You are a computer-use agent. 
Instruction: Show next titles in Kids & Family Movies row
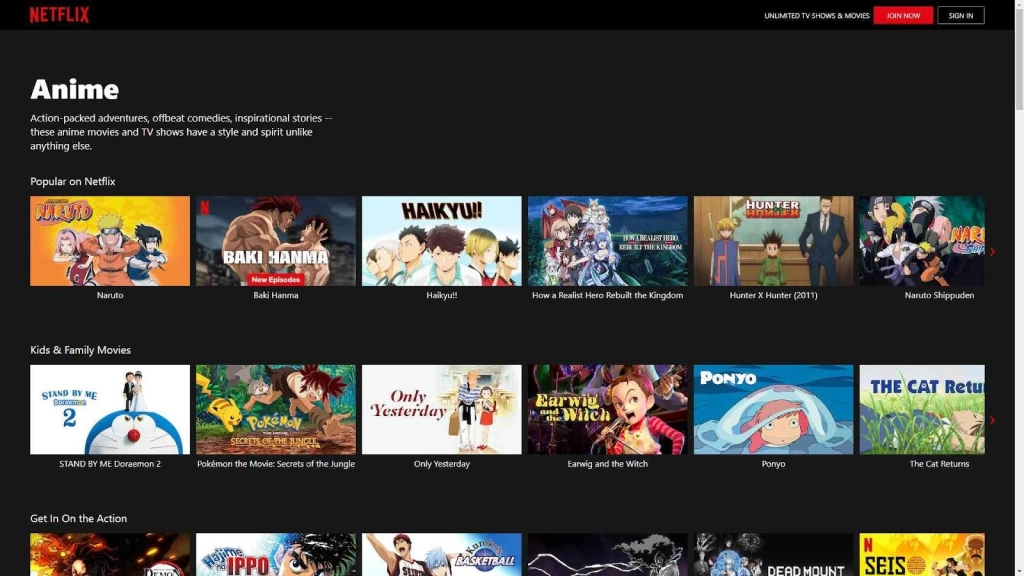993,420
